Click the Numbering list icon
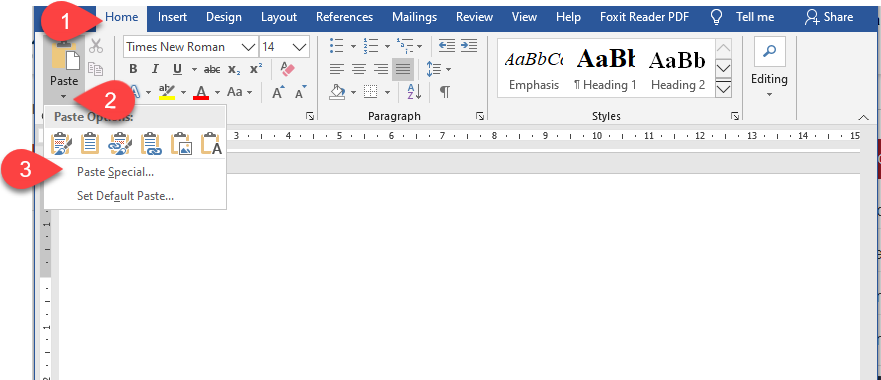Image resolution: width=881 pixels, height=380 pixels. coord(371,46)
